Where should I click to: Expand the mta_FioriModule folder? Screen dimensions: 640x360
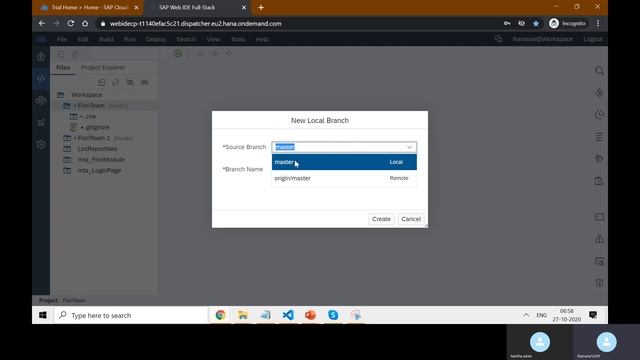[x=67, y=160]
